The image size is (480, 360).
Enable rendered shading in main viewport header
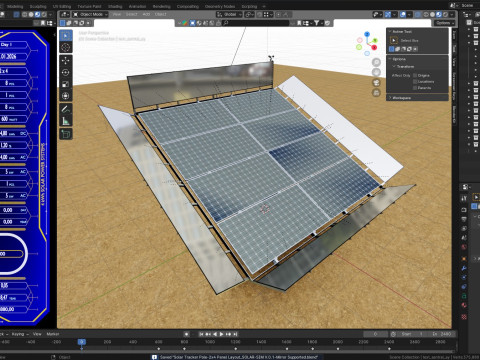(445, 14)
